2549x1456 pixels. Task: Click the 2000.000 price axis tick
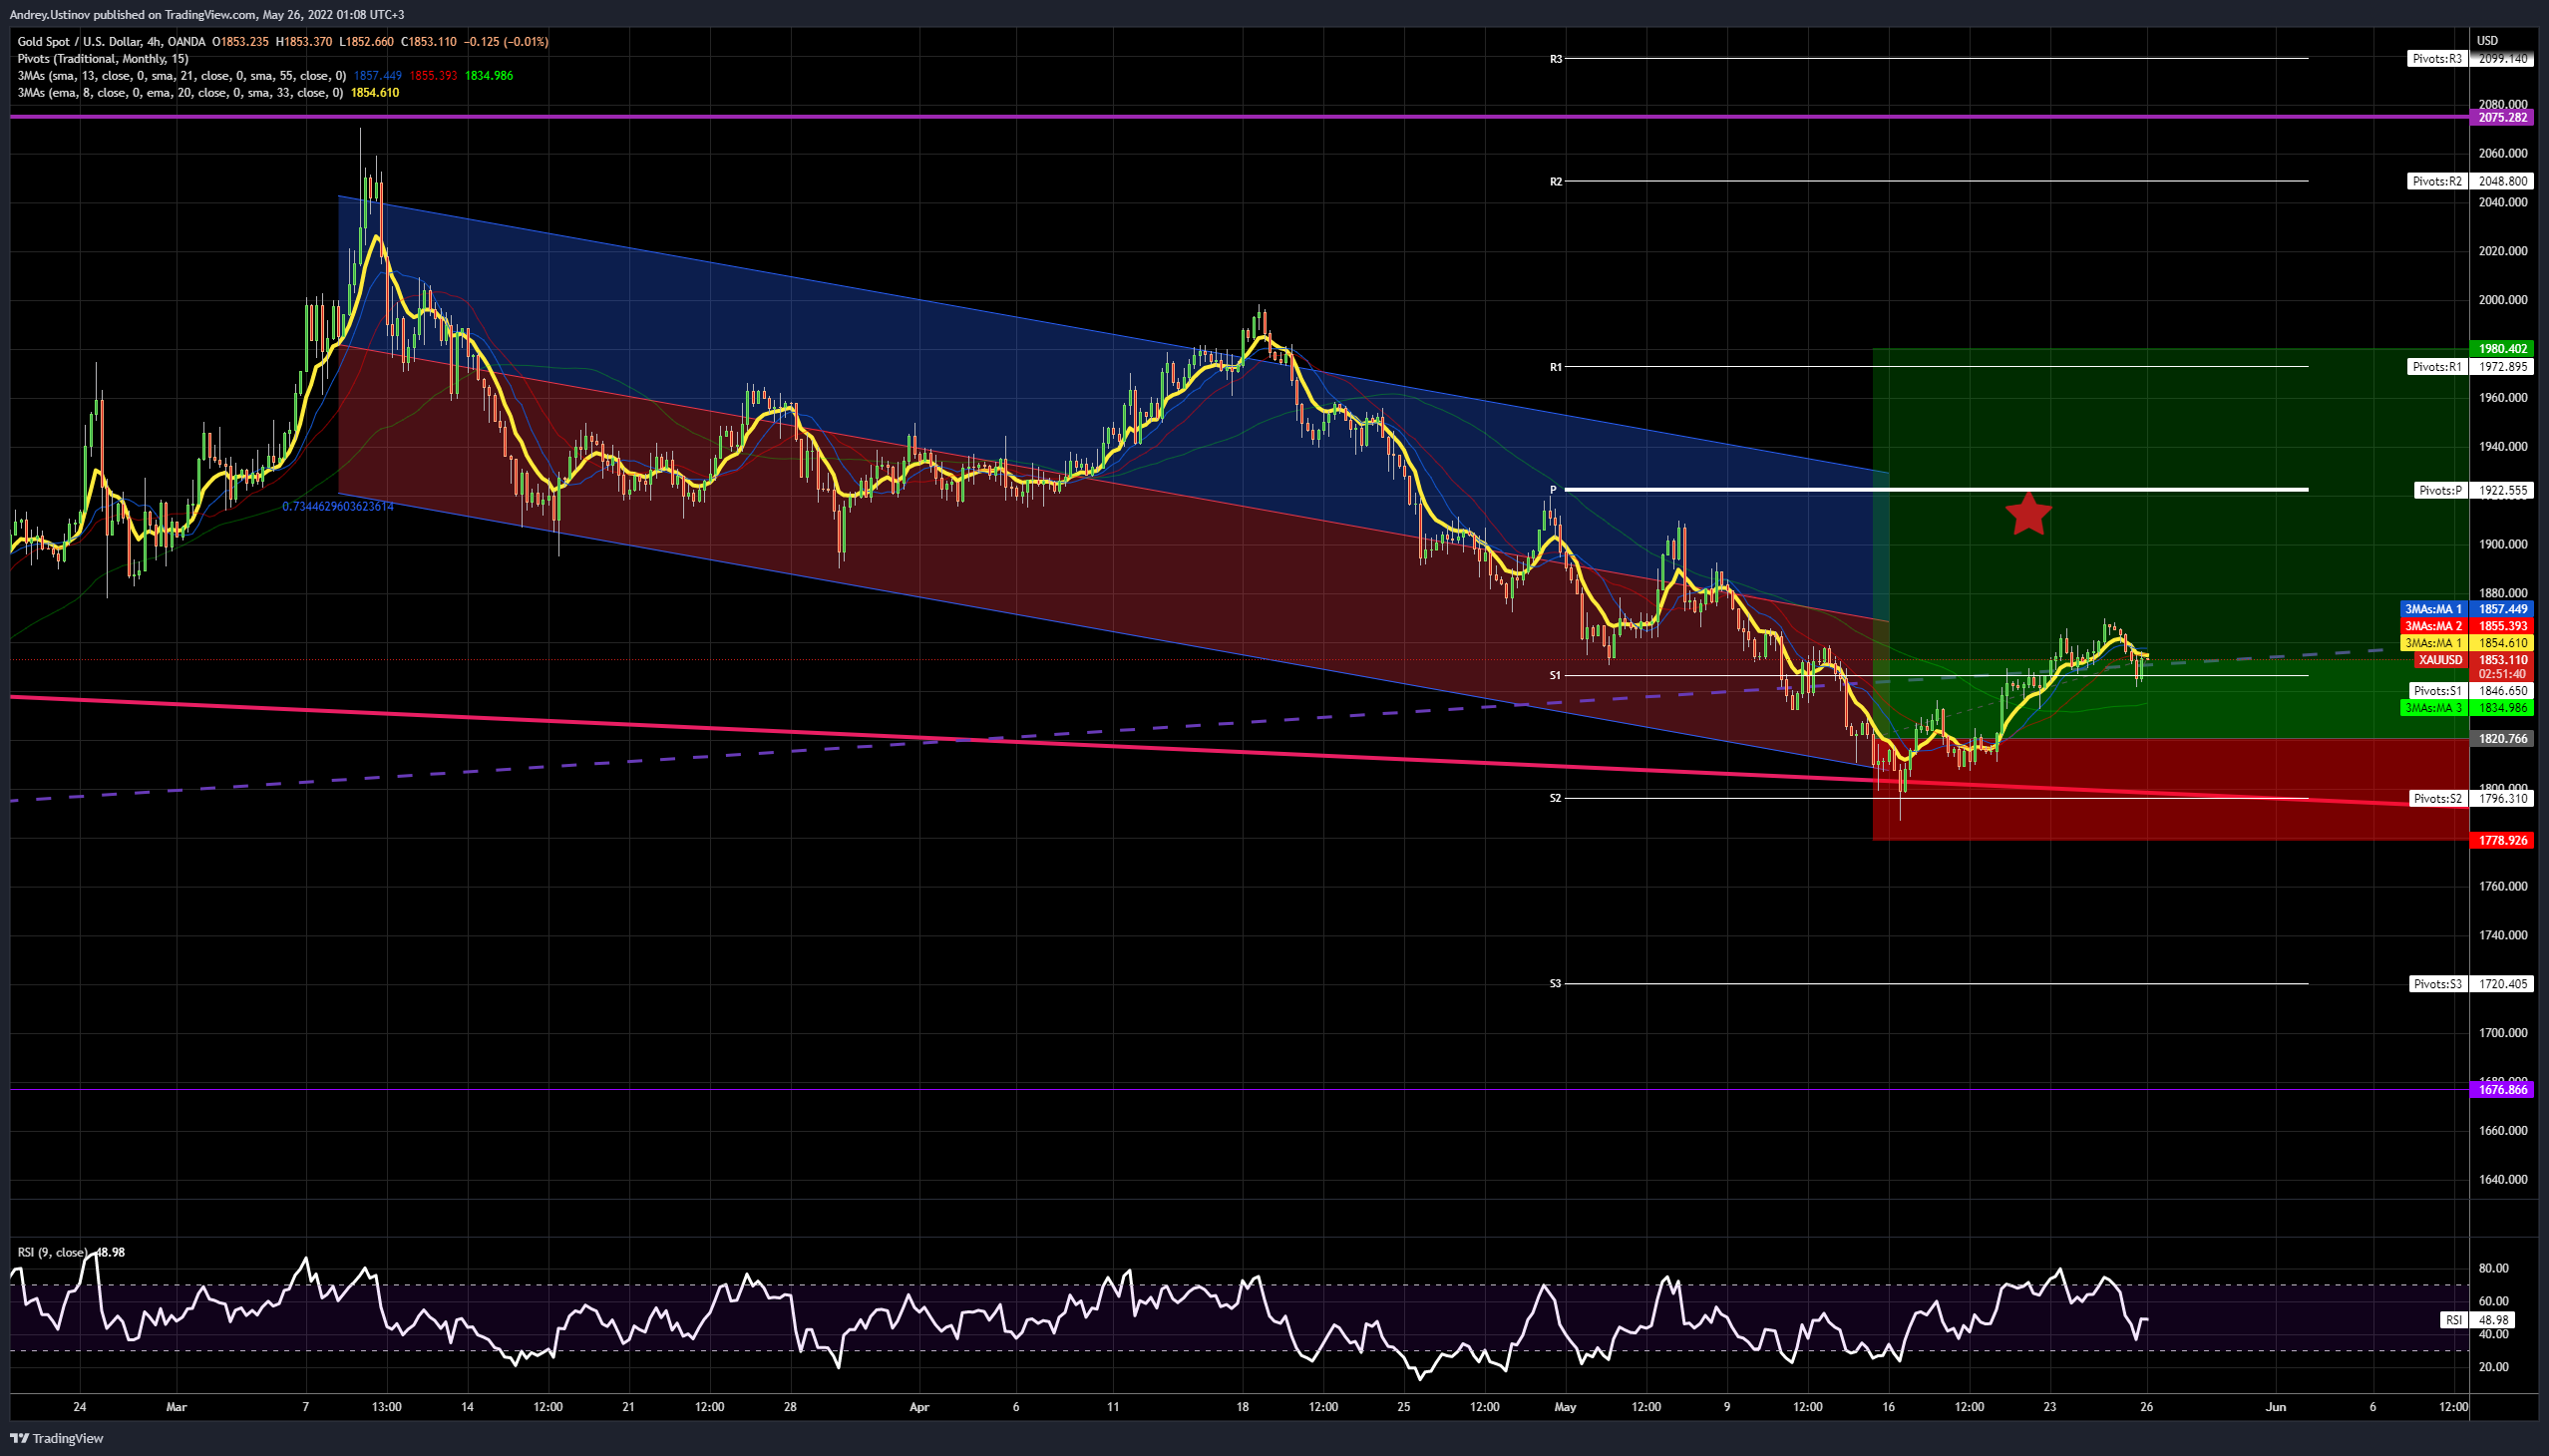(x=2502, y=300)
